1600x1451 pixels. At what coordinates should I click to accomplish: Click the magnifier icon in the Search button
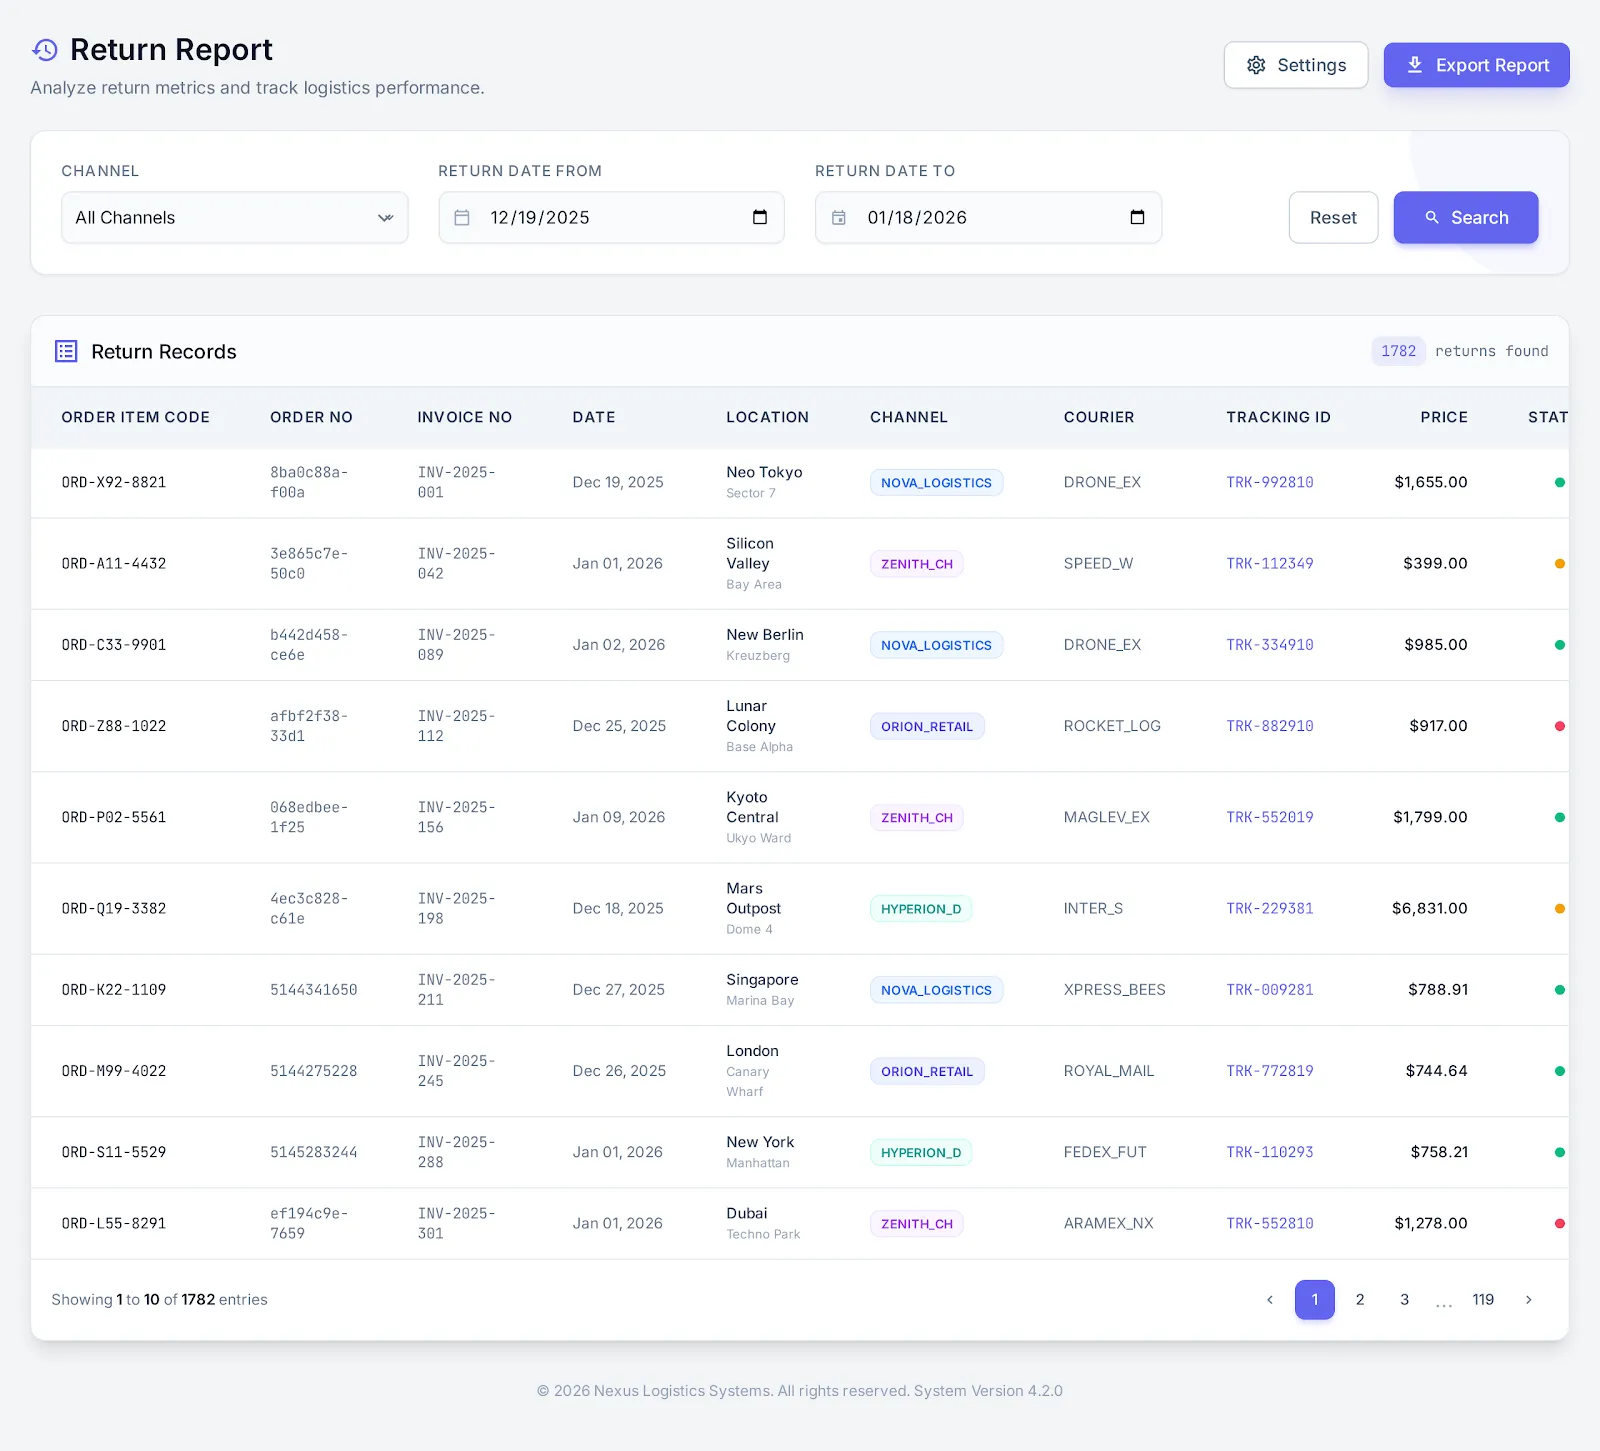[x=1433, y=217]
